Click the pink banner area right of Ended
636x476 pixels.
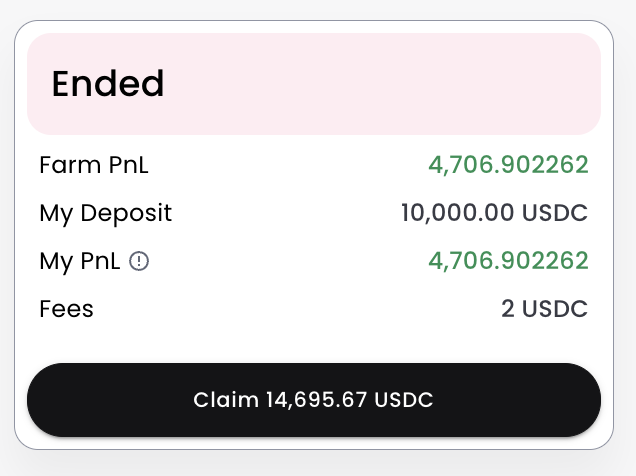coord(400,84)
